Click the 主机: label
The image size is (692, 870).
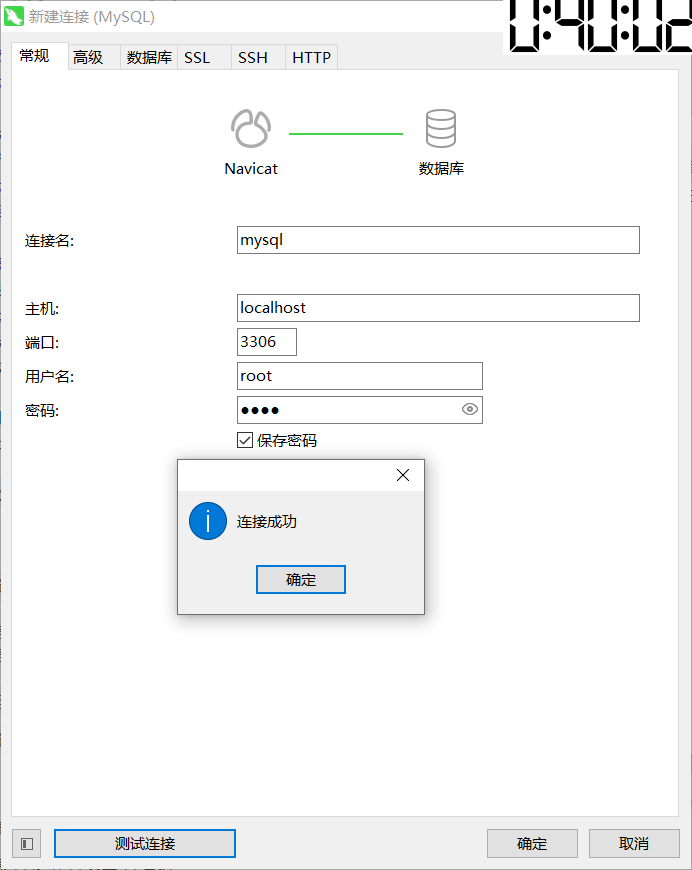click(x=42, y=309)
